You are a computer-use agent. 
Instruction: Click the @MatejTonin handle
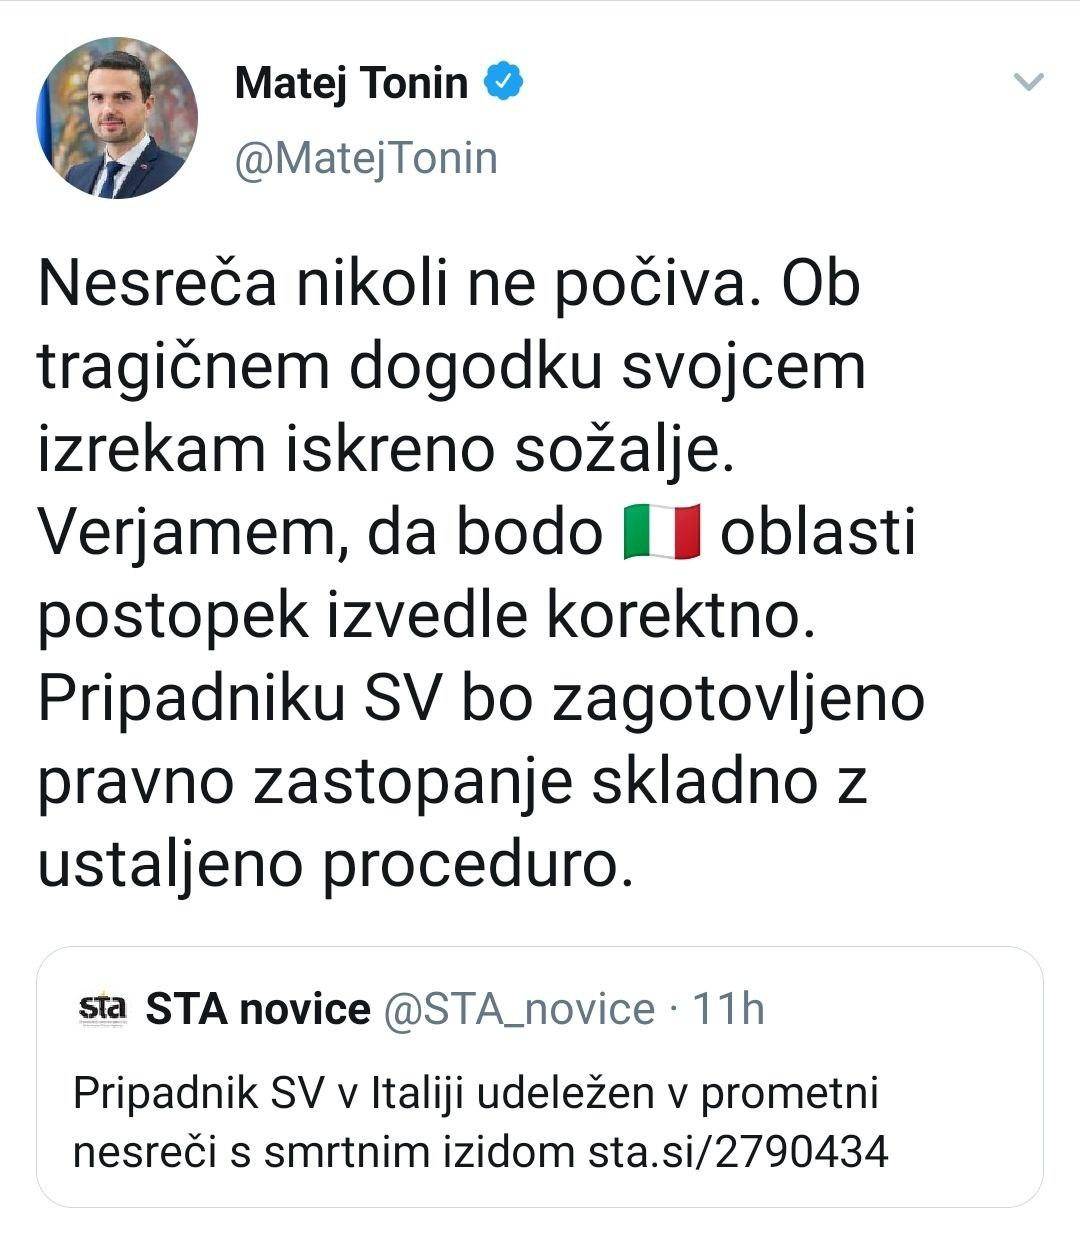pyautogui.click(x=365, y=159)
